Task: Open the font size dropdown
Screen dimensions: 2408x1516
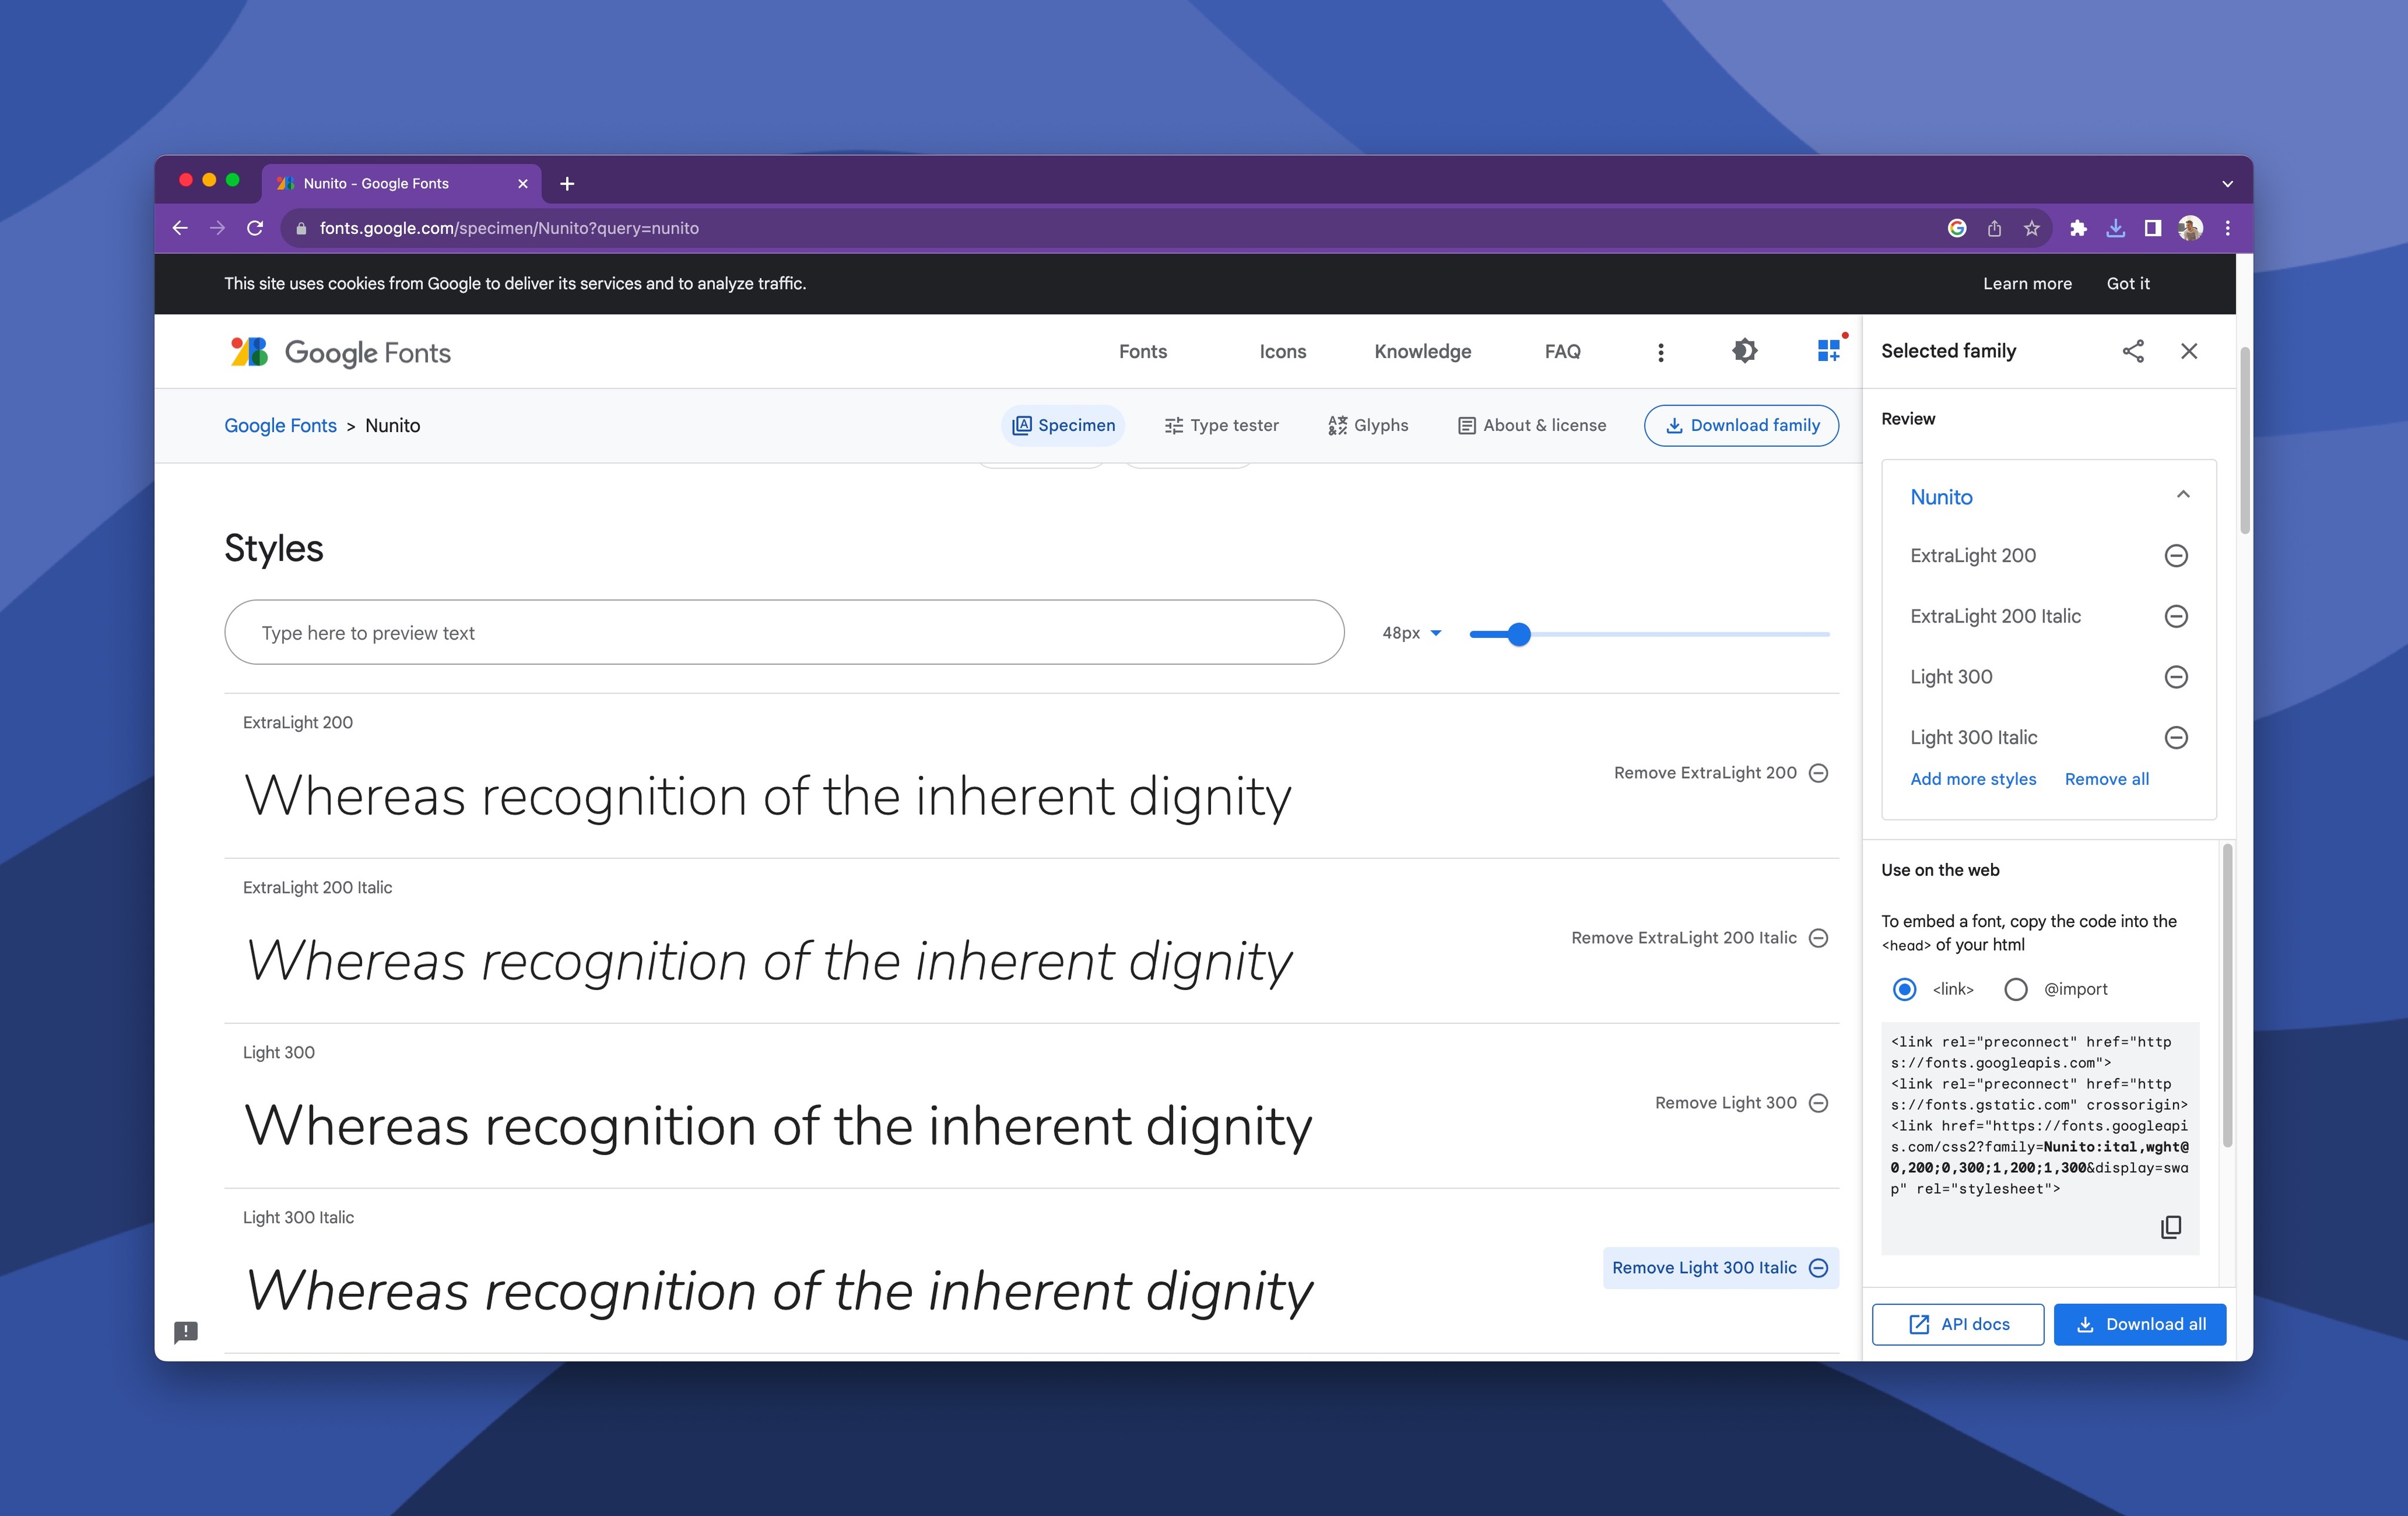Action: pyautogui.click(x=1411, y=633)
